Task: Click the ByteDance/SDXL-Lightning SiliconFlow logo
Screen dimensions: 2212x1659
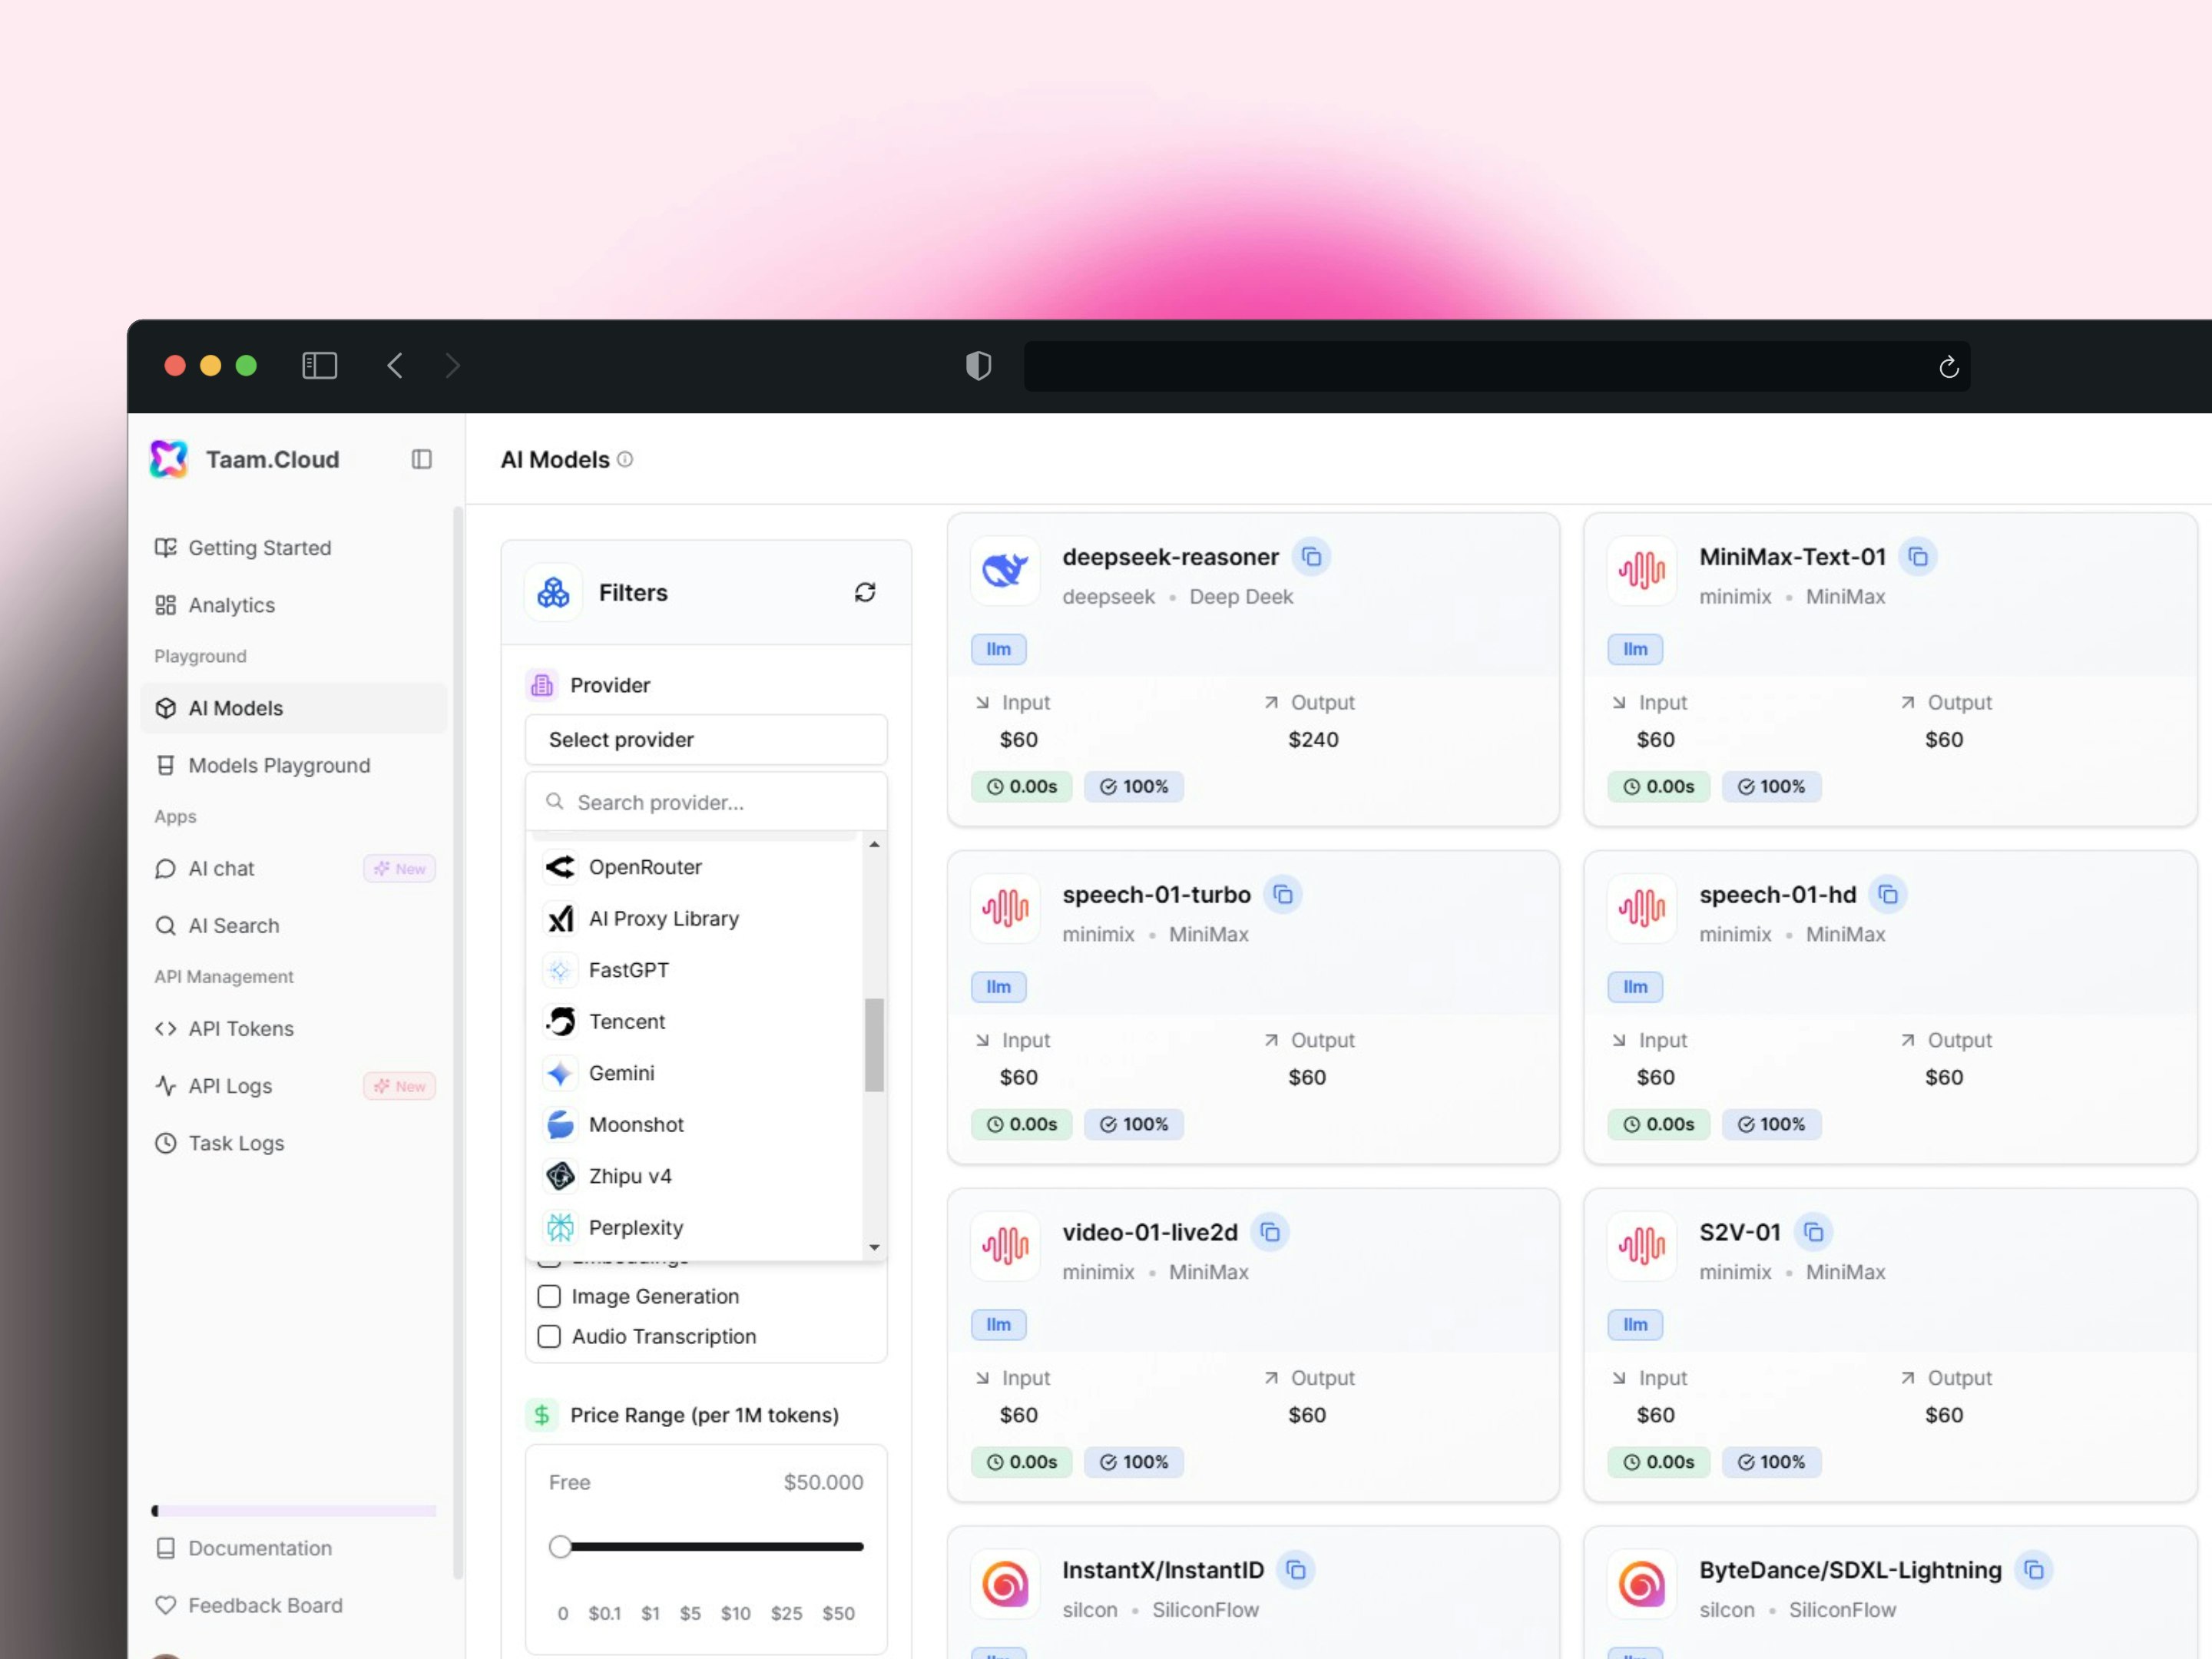Action: pyautogui.click(x=1642, y=1584)
